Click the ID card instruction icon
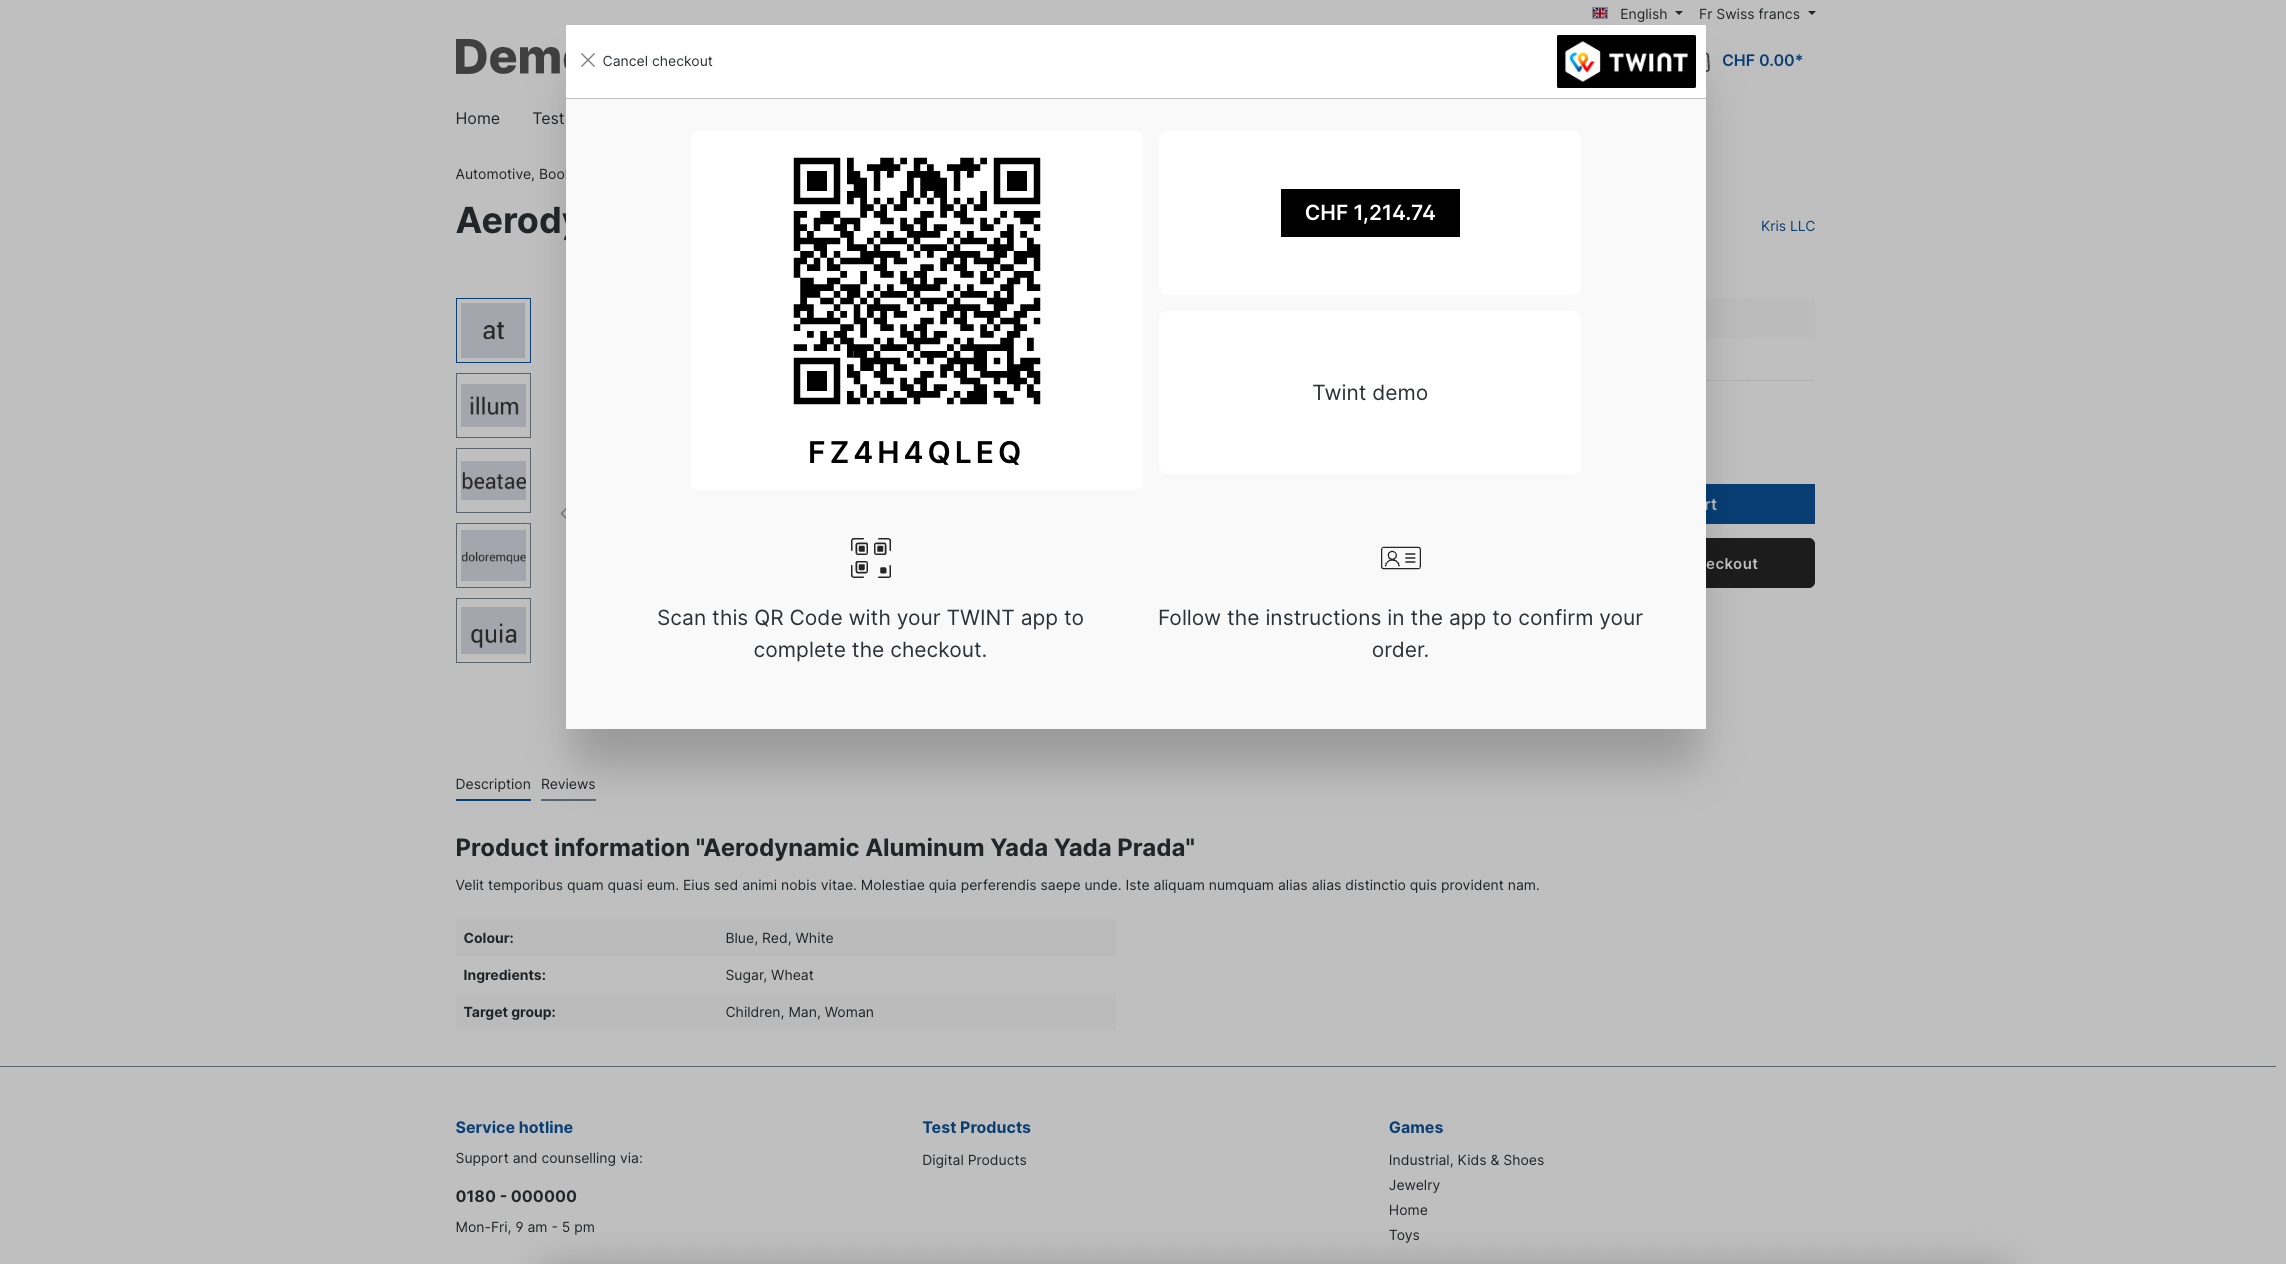 coord(1400,558)
